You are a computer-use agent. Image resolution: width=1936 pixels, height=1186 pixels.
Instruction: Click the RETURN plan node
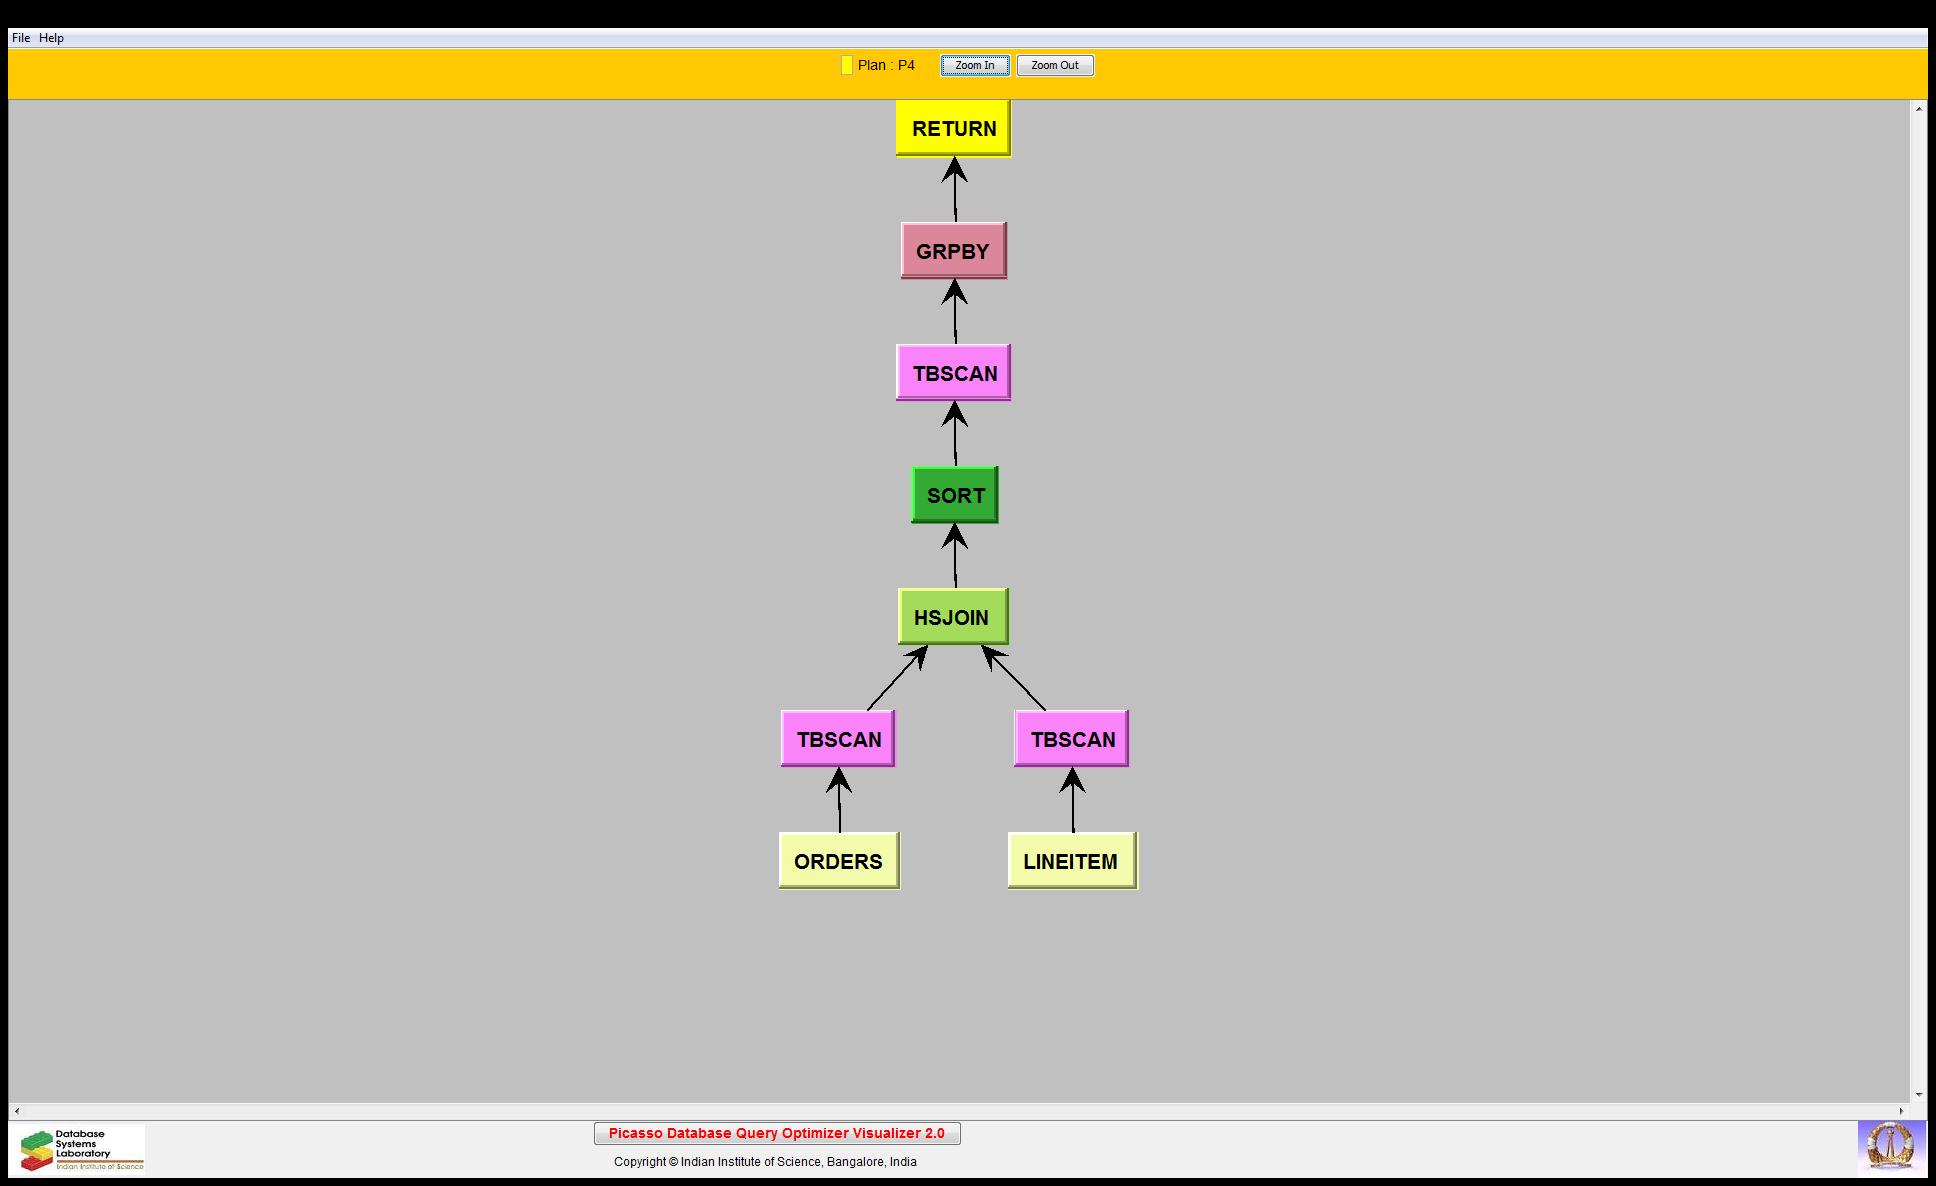point(953,128)
